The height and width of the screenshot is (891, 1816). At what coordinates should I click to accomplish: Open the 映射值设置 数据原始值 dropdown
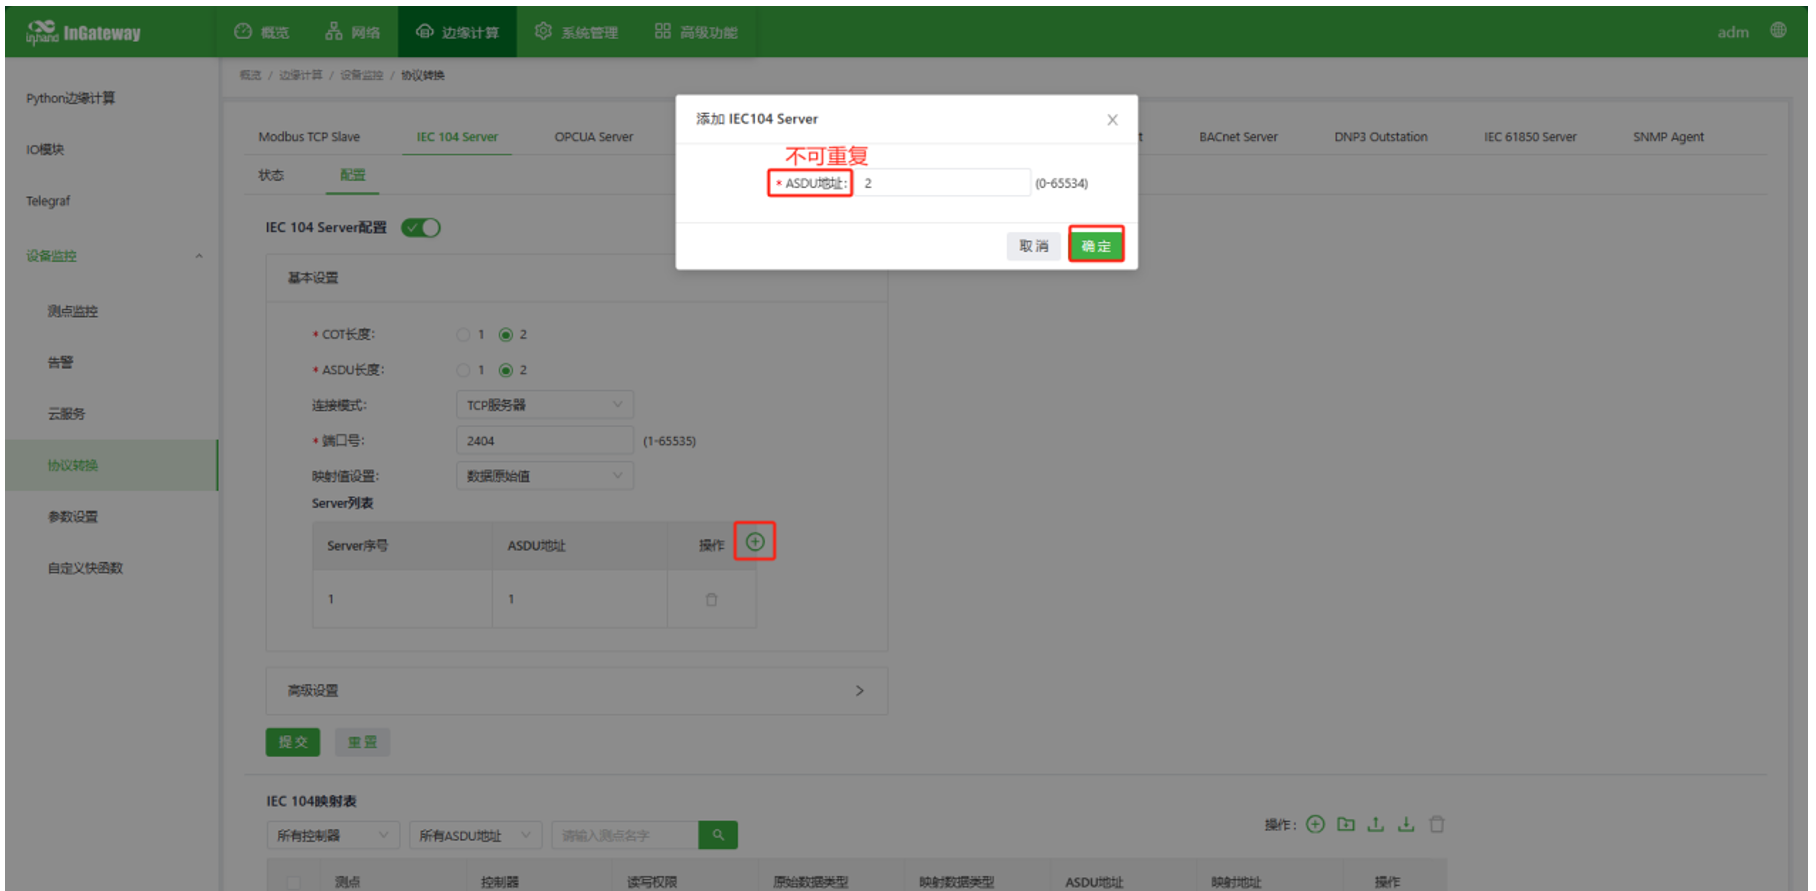pos(544,476)
